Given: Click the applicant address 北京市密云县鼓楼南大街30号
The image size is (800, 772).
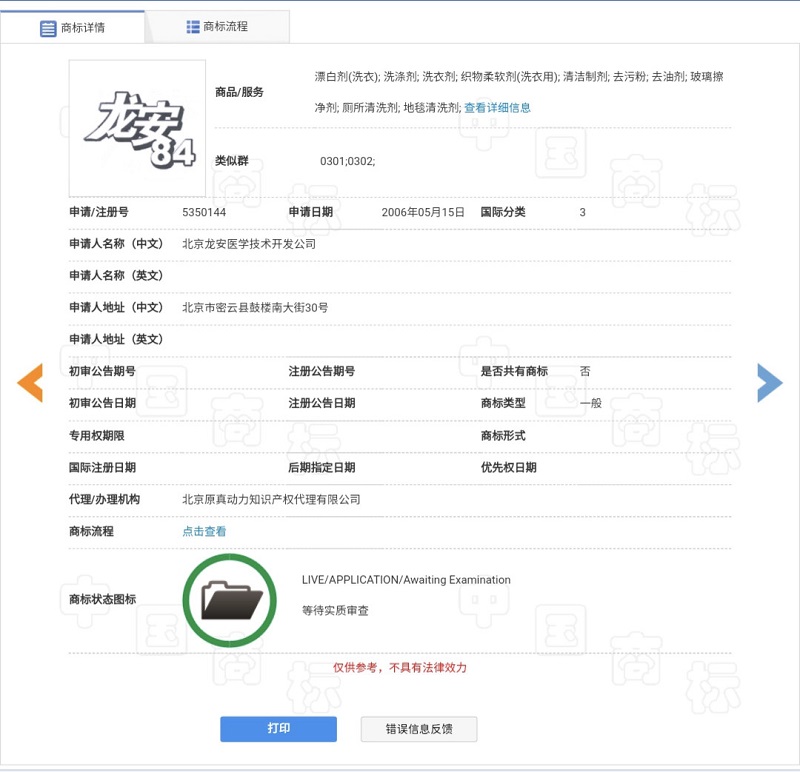Looking at the screenshot, I should (255, 307).
